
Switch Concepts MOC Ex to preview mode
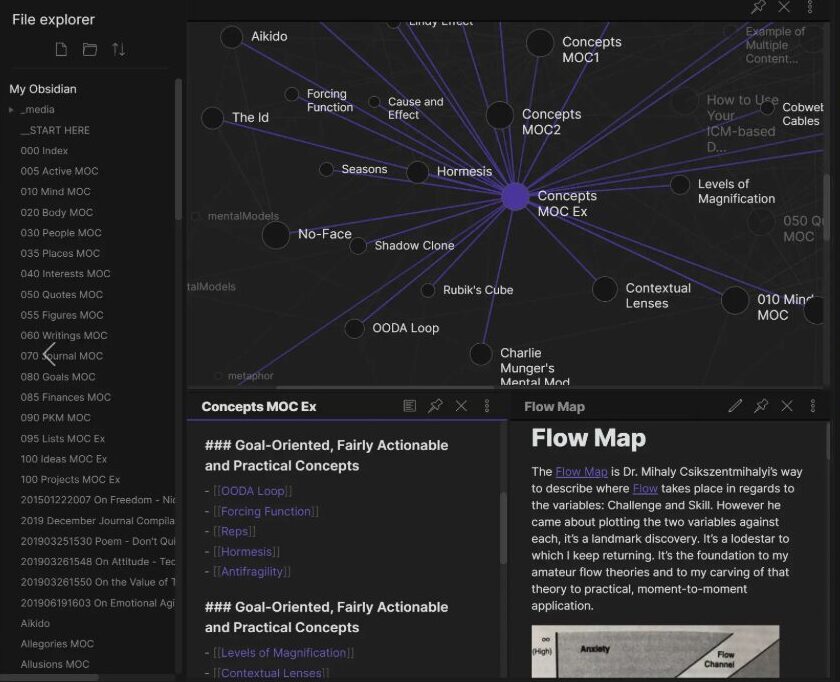(409, 406)
